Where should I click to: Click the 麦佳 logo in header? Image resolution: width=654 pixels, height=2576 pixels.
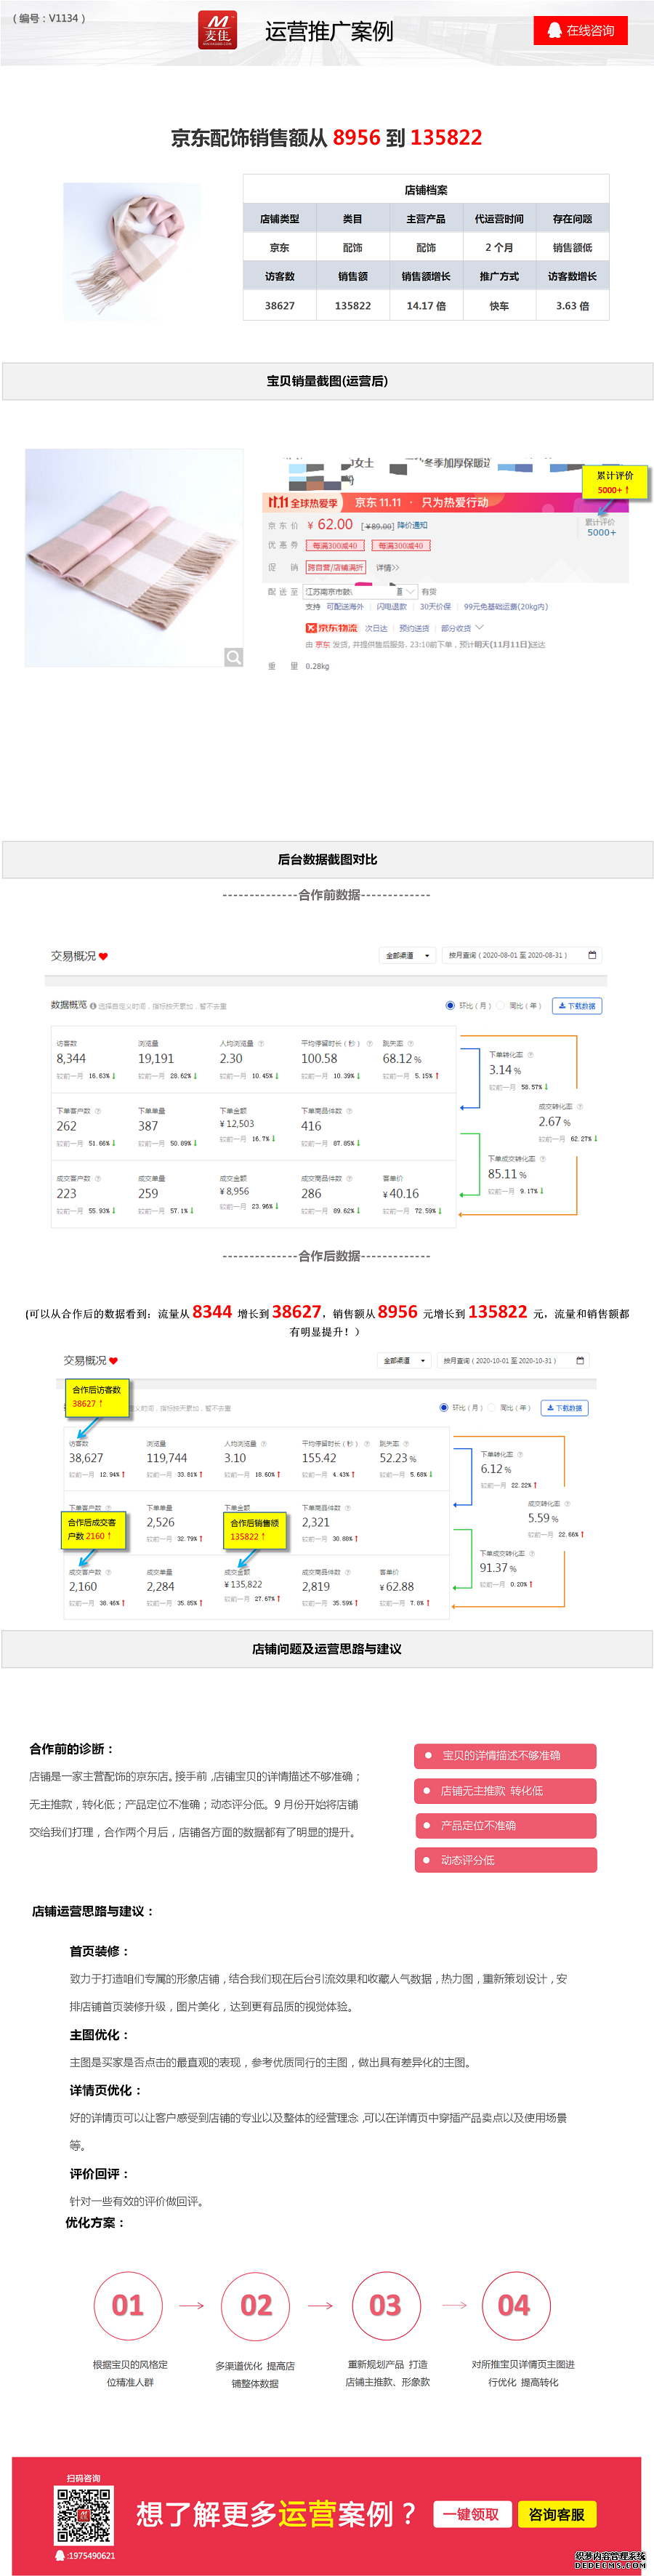217,30
